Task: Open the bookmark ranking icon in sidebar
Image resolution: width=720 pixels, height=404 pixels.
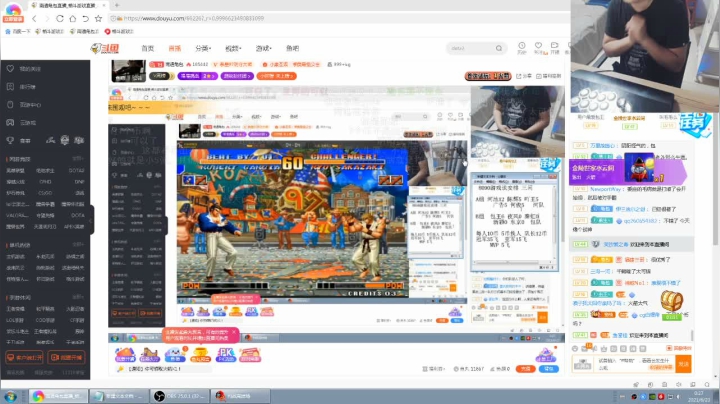Action: (10, 87)
